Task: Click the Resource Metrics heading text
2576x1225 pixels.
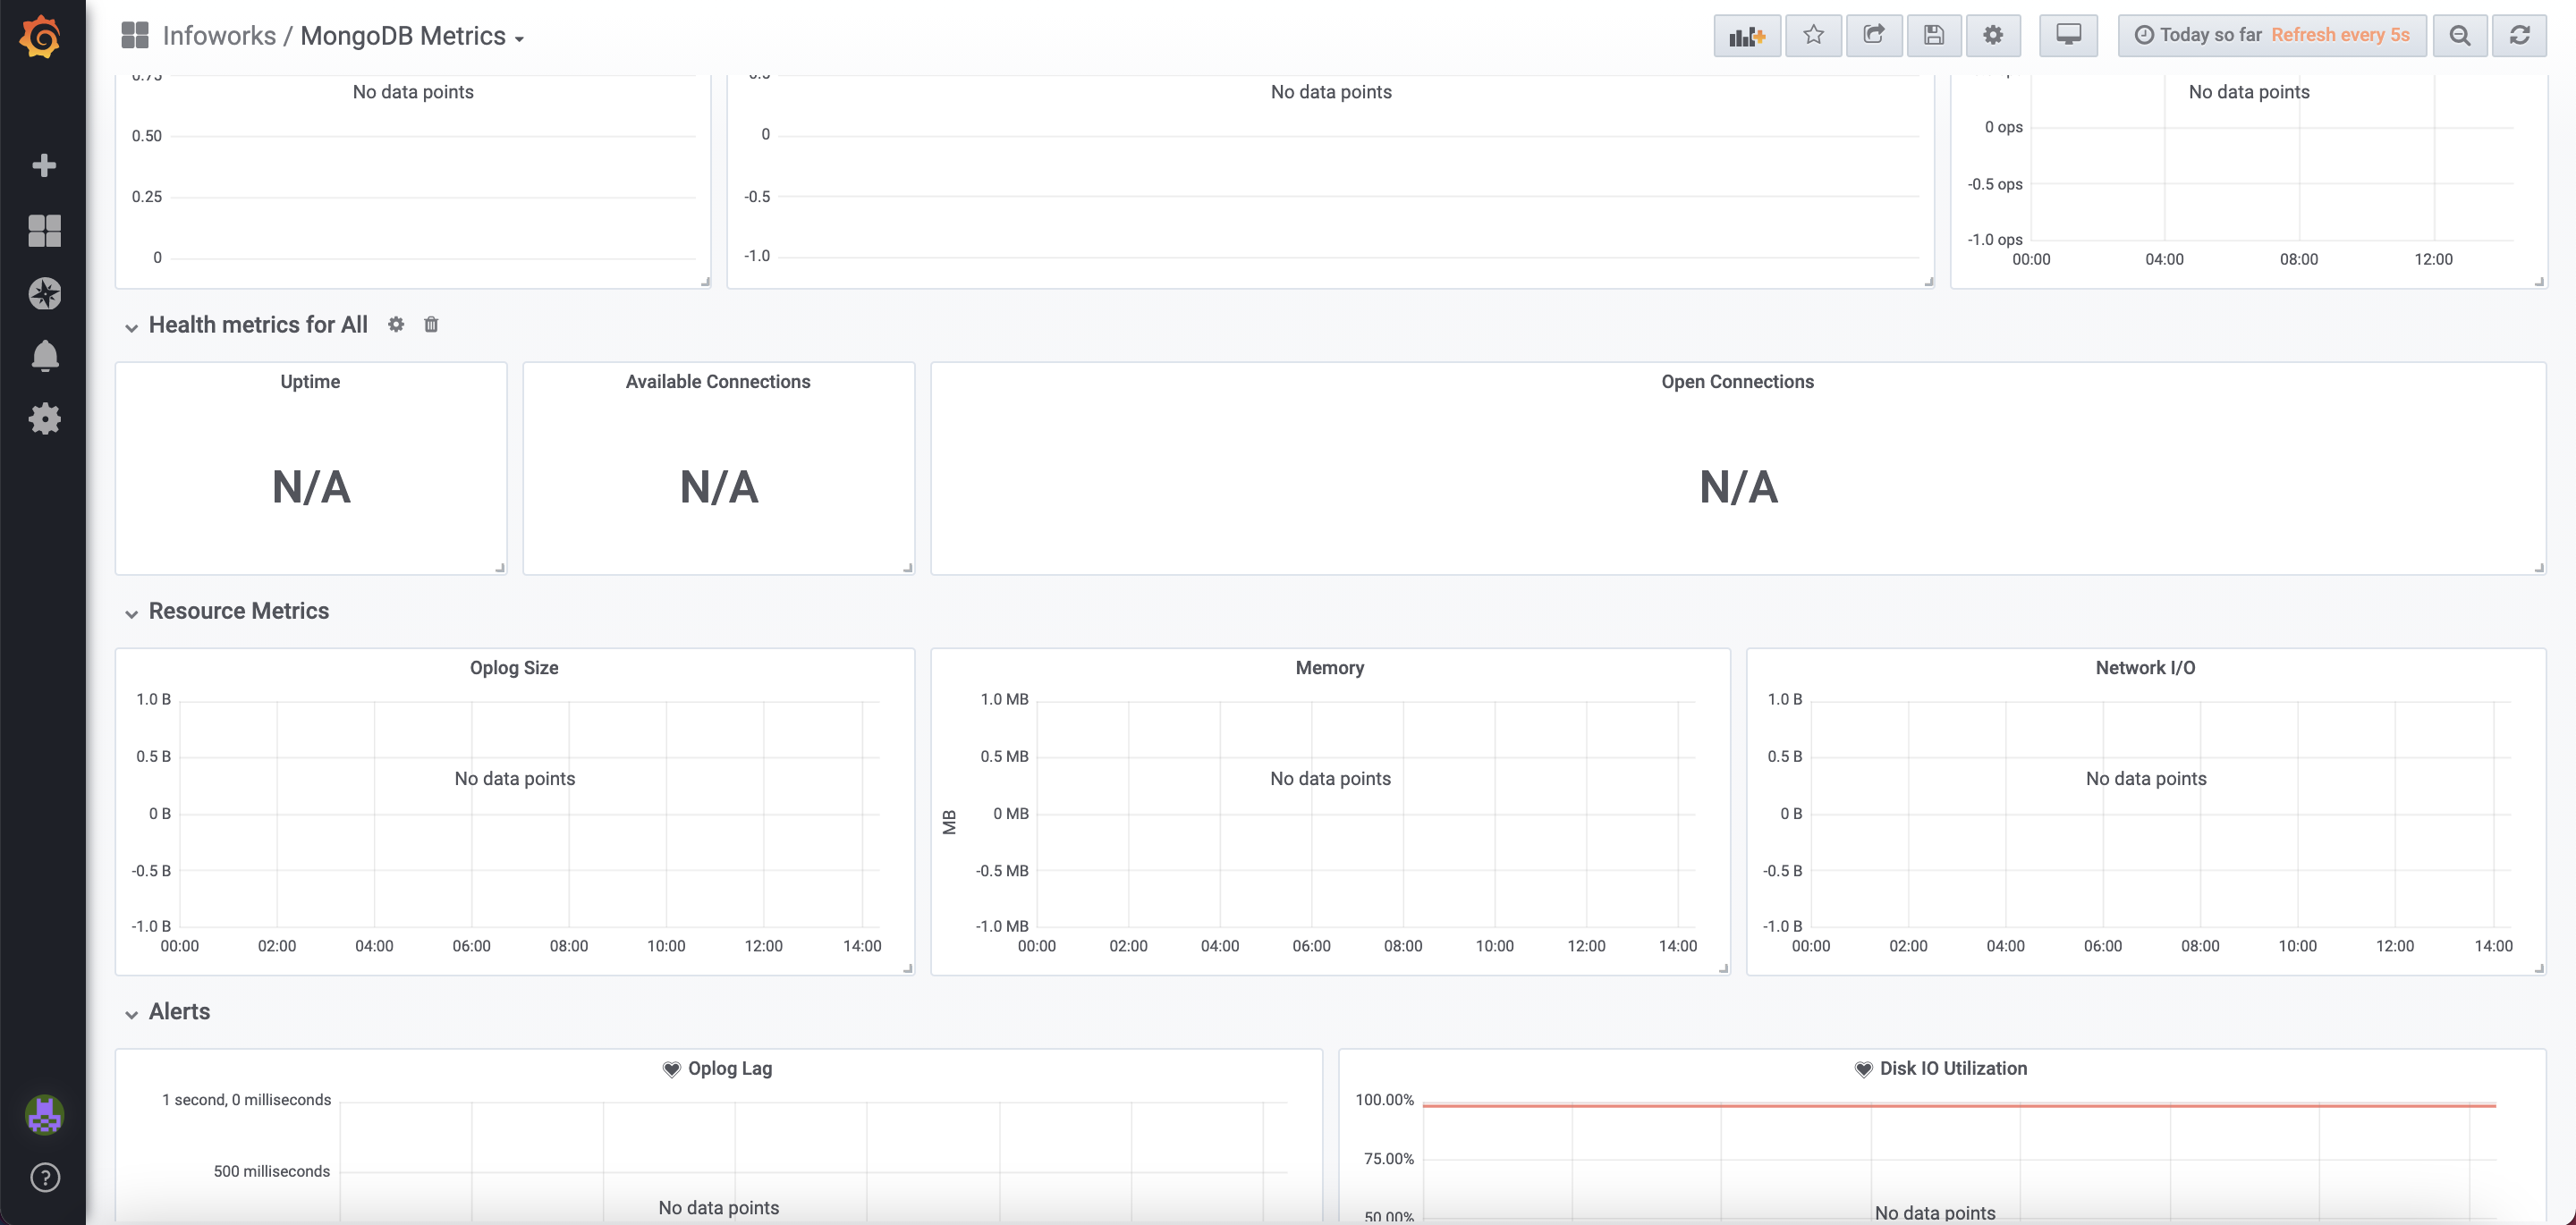Action: pos(239,610)
